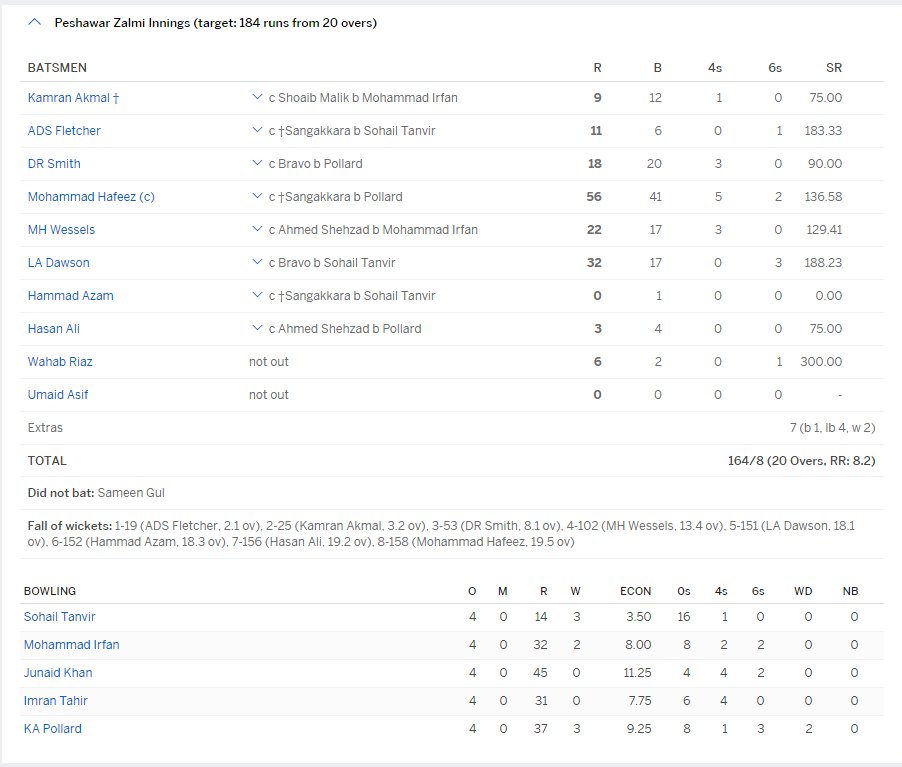
Task: Expand DR Smith dismissal chevron
Action: coord(257,164)
